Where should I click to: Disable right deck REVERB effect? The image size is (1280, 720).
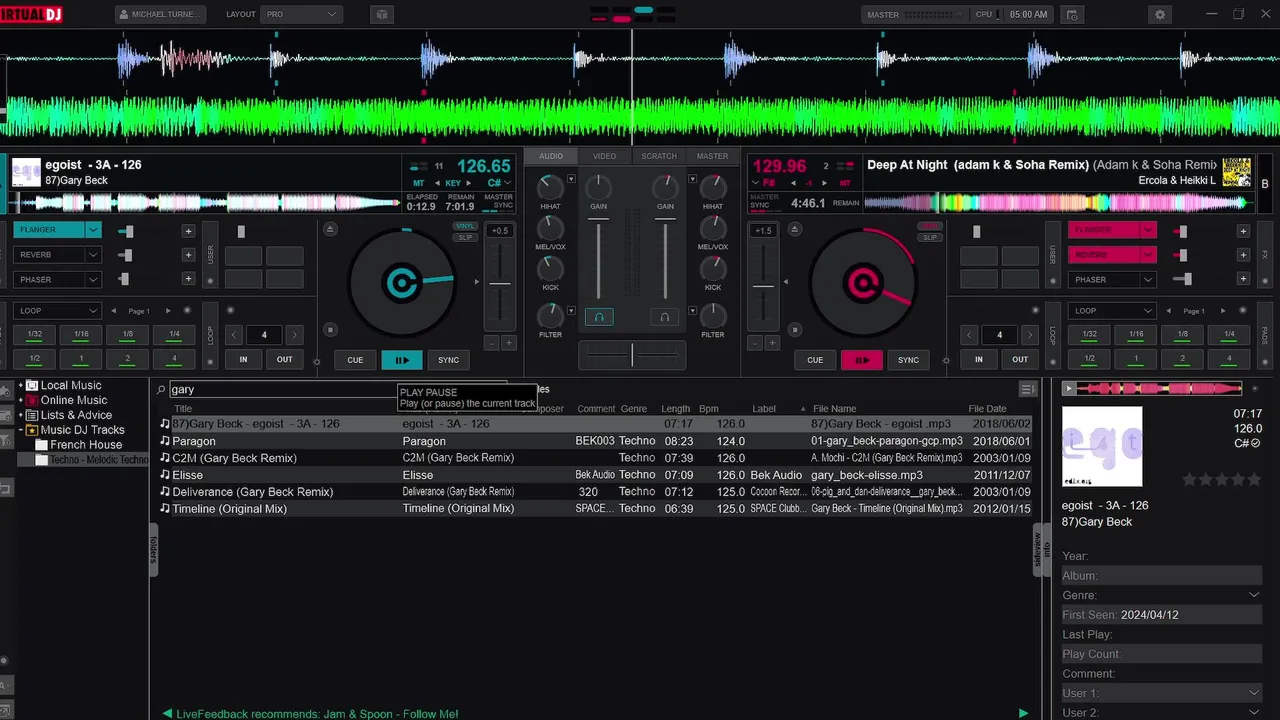1103,255
